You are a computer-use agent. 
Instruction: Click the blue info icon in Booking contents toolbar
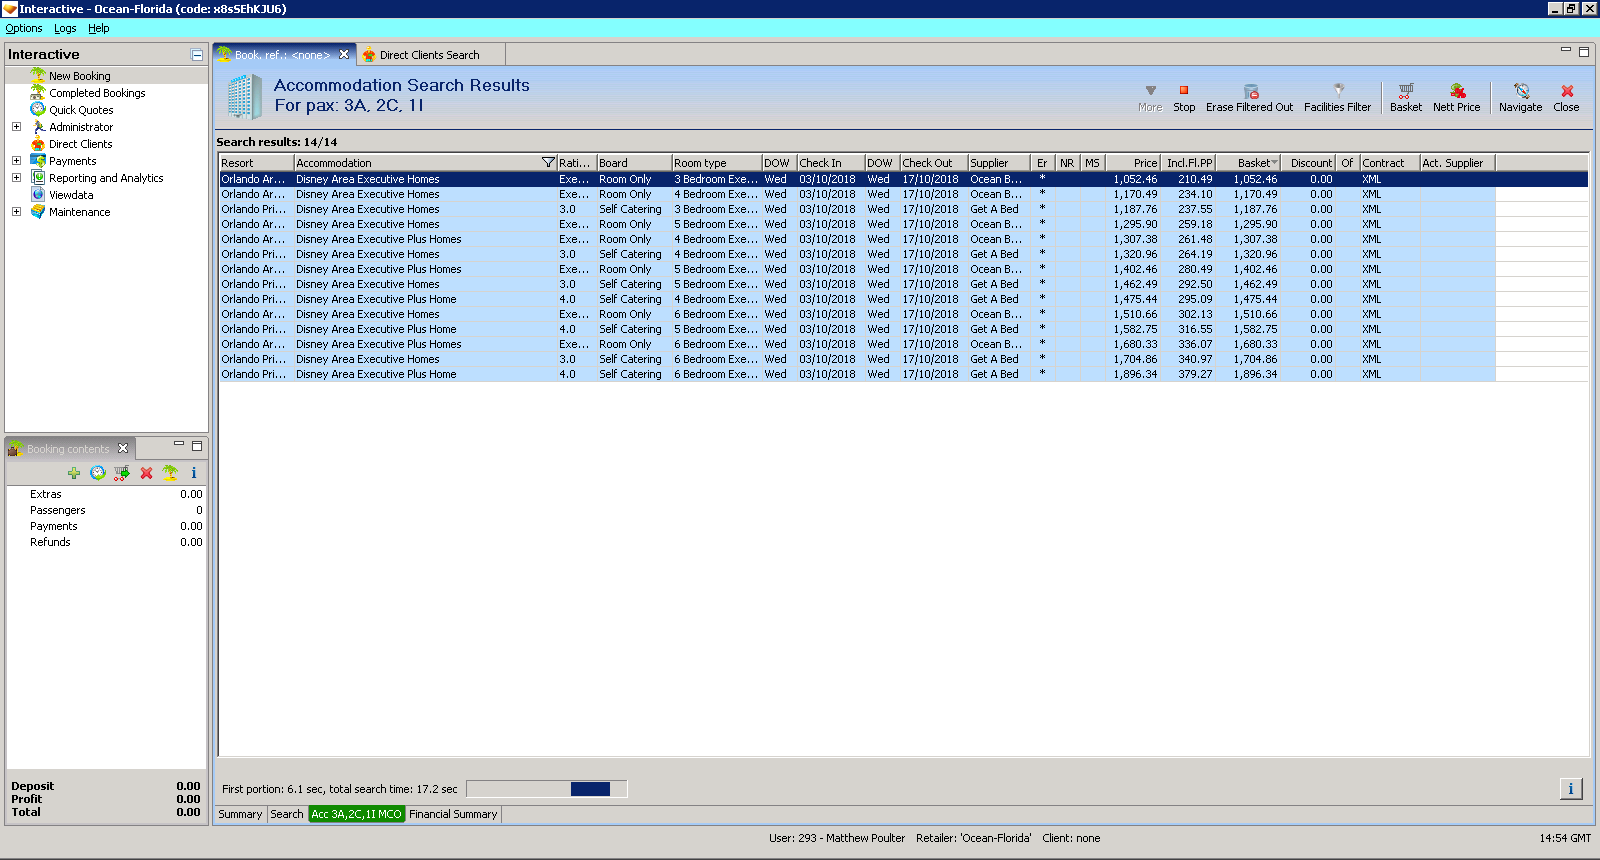pyautogui.click(x=194, y=473)
